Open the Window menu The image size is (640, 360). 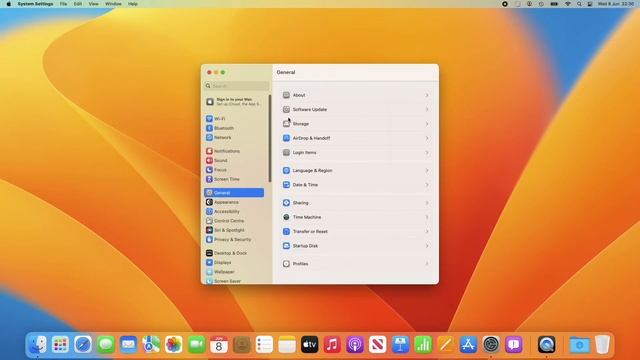(x=113, y=4)
